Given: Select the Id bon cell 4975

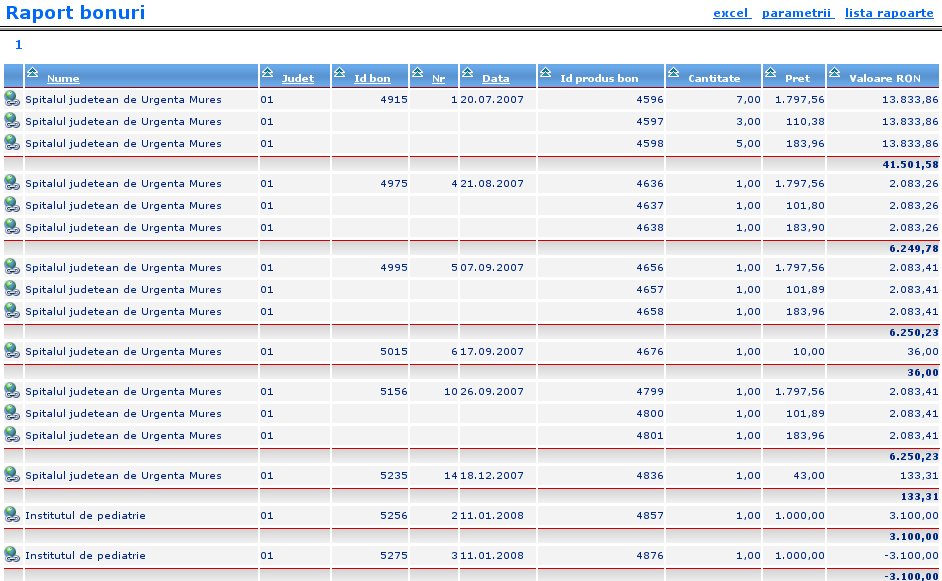Looking at the screenshot, I should click(394, 184).
